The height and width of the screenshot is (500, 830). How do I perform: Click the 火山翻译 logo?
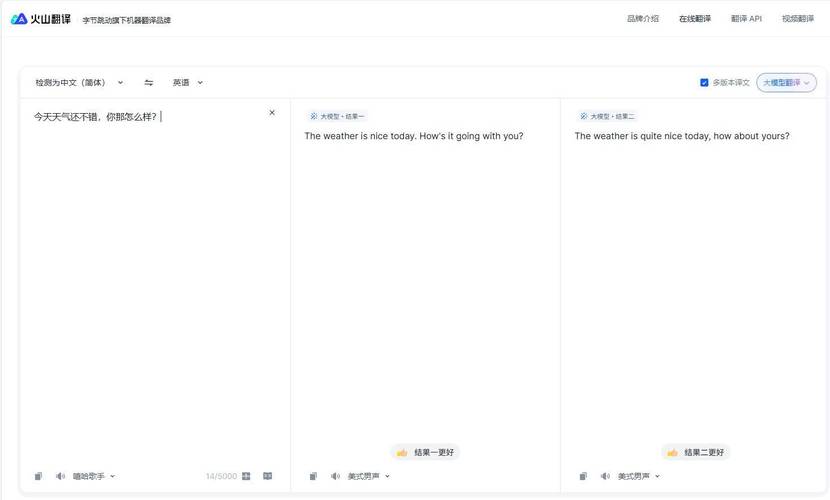tap(41, 19)
